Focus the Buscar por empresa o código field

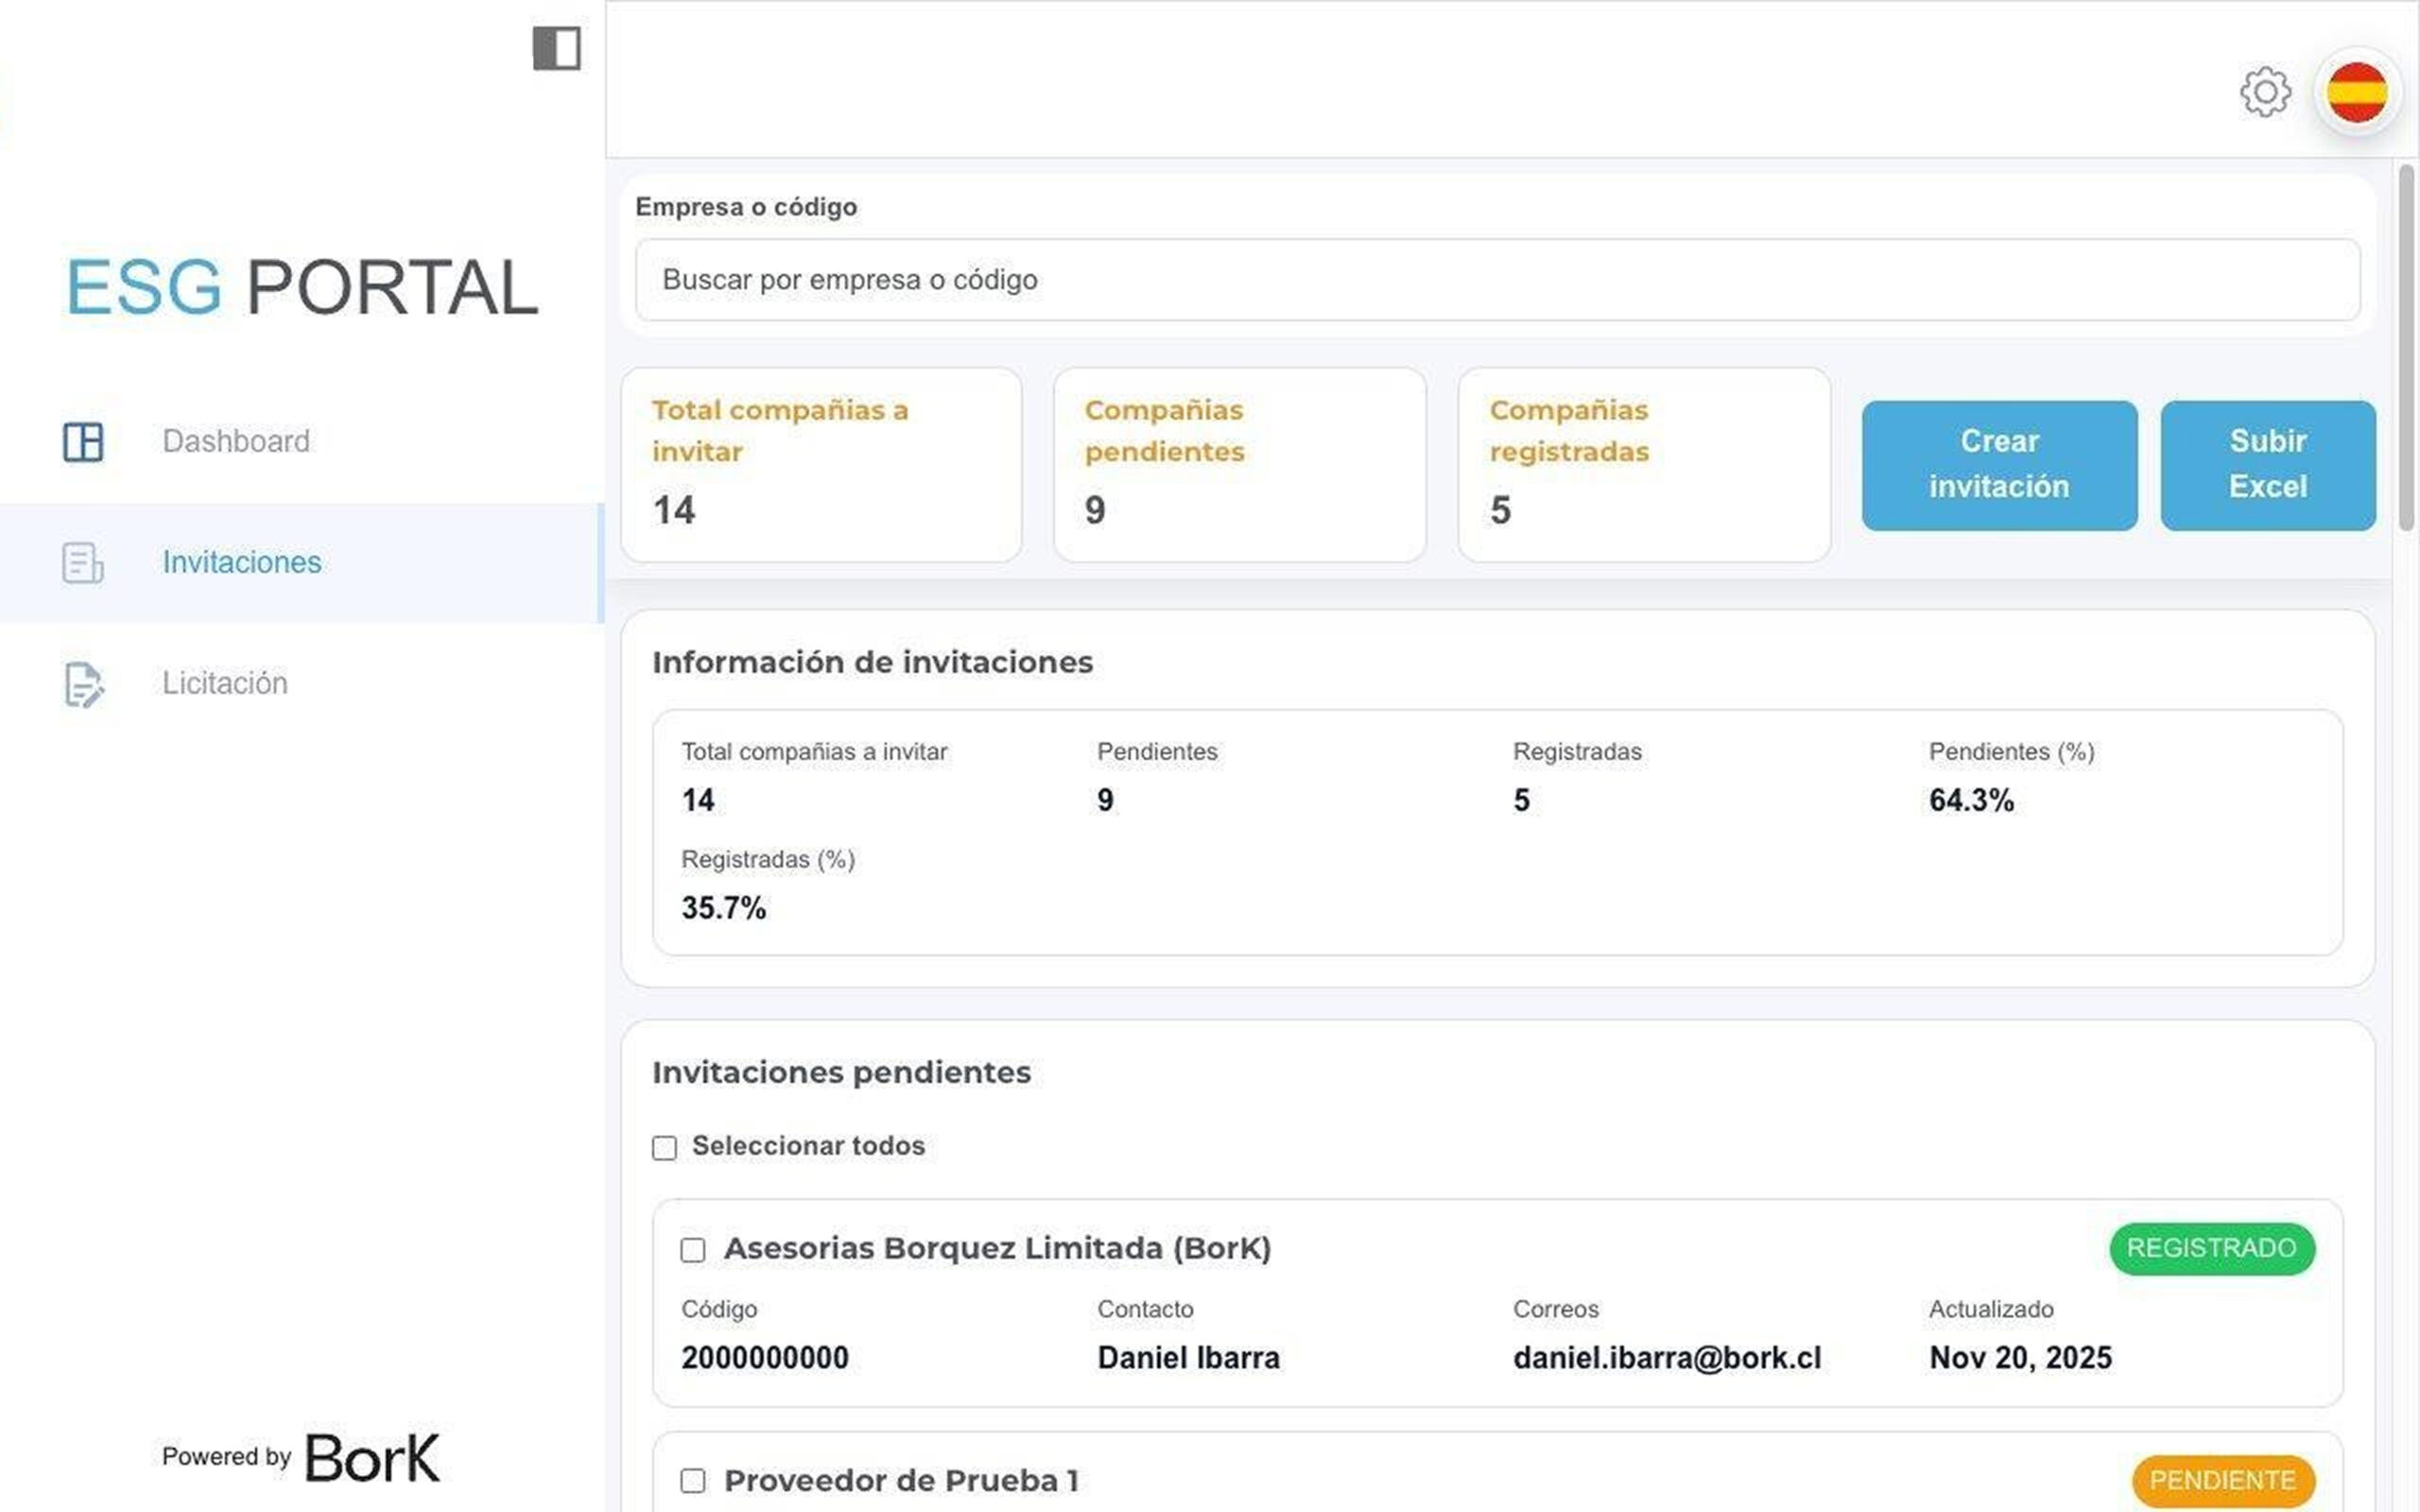point(1497,280)
